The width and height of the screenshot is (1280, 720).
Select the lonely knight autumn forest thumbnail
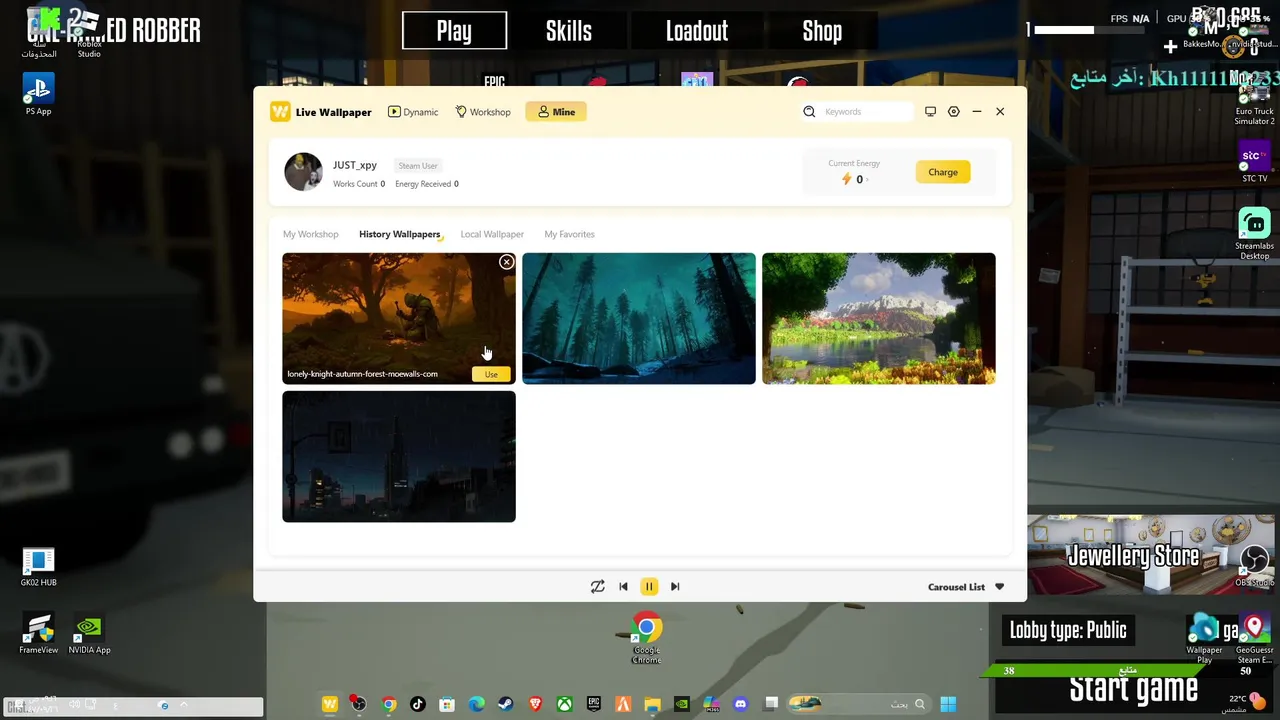tap(399, 318)
